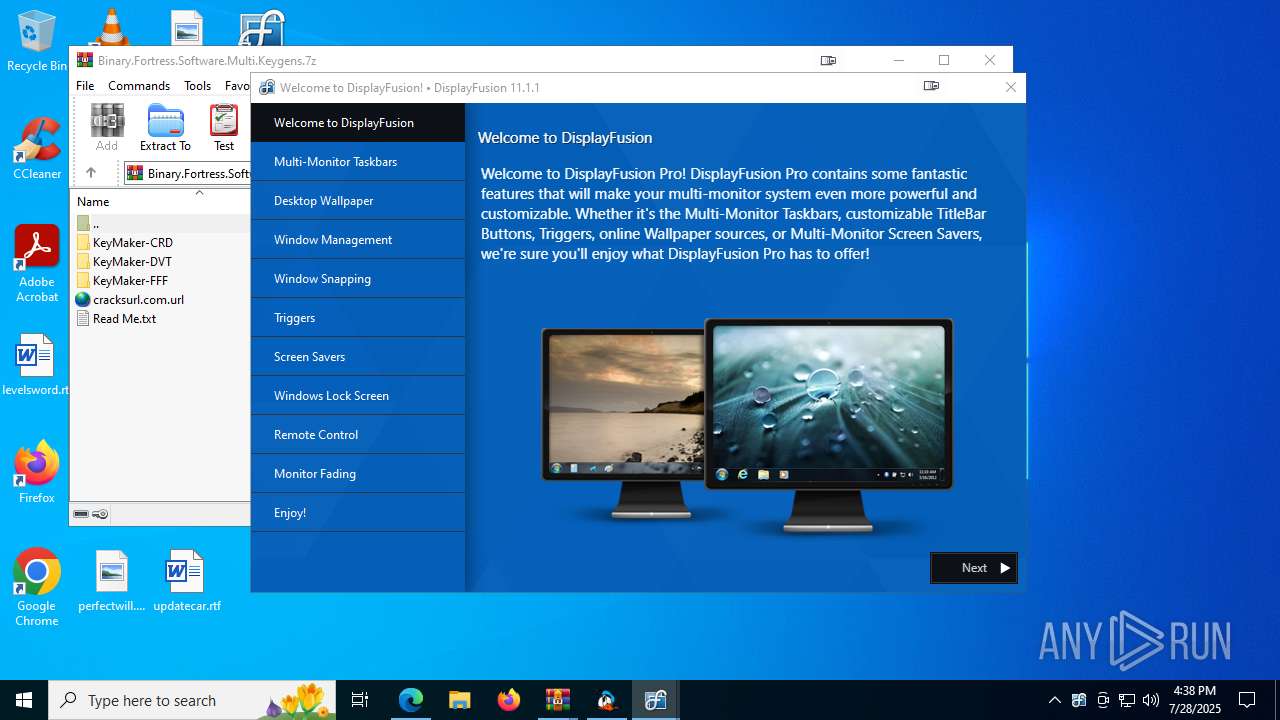Click taskbar search box
The height and width of the screenshot is (720, 1280).
(193, 700)
